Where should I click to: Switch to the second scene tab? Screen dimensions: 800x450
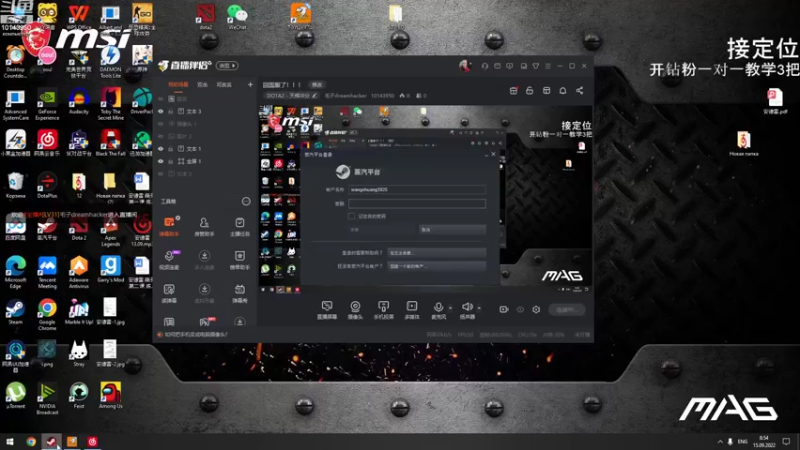[x=203, y=85]
